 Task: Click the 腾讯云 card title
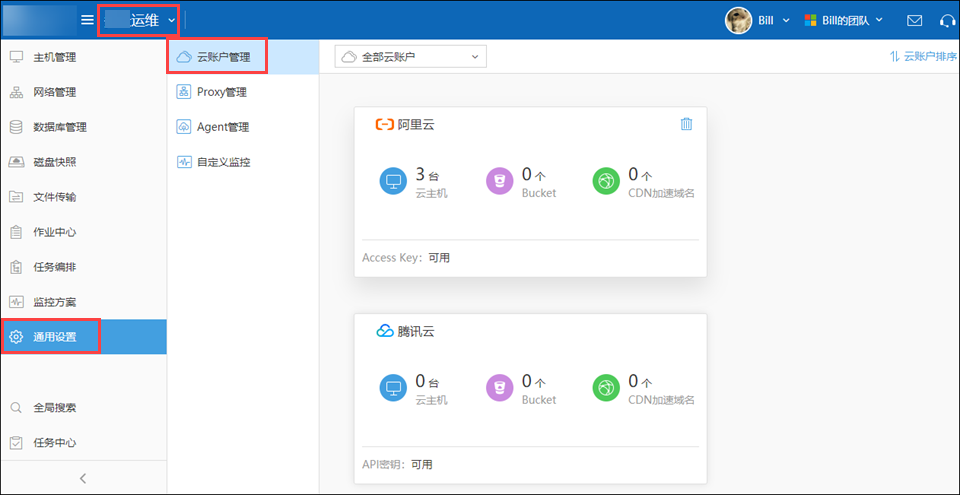tap(416, 331)
